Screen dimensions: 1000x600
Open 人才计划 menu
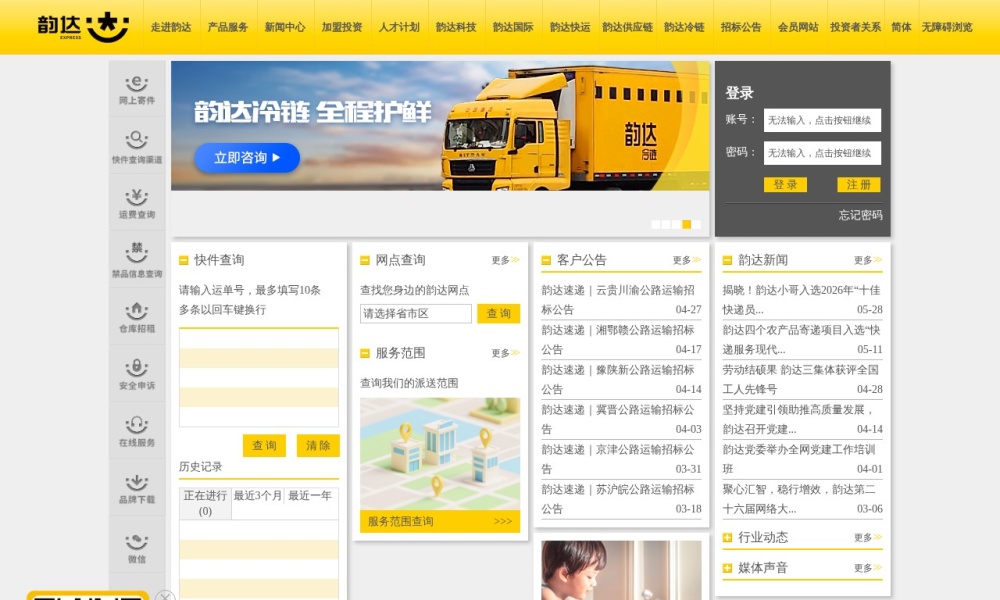[x=399, y=27]
